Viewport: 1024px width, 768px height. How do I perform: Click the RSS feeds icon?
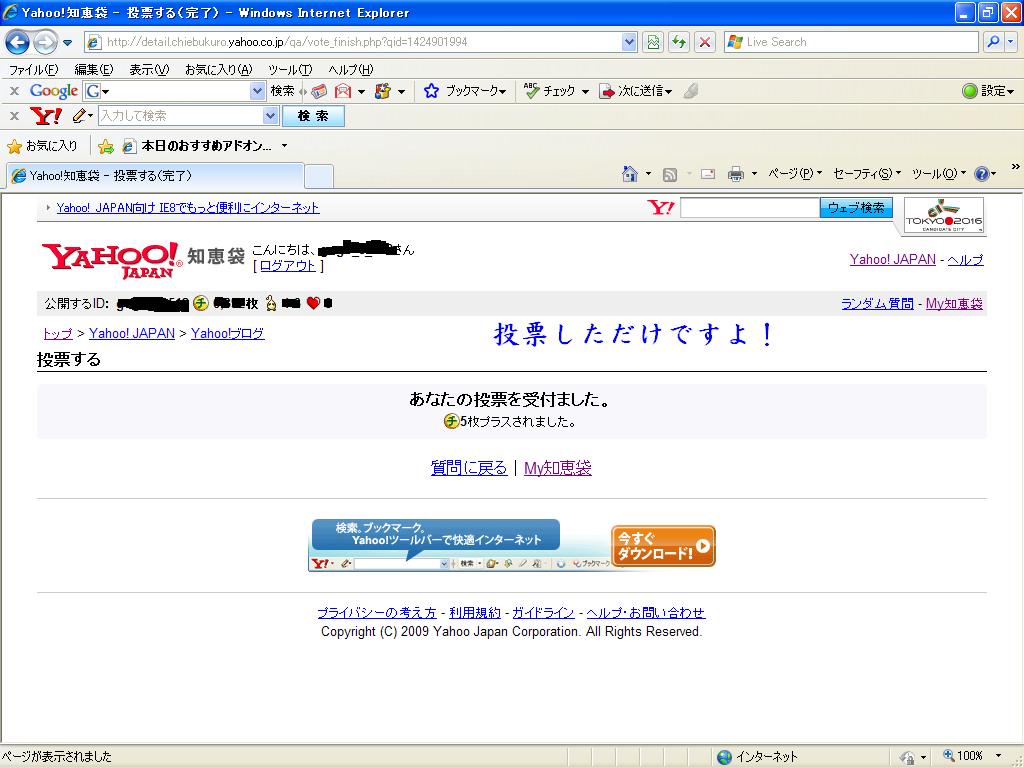click(x=669, y=174)
